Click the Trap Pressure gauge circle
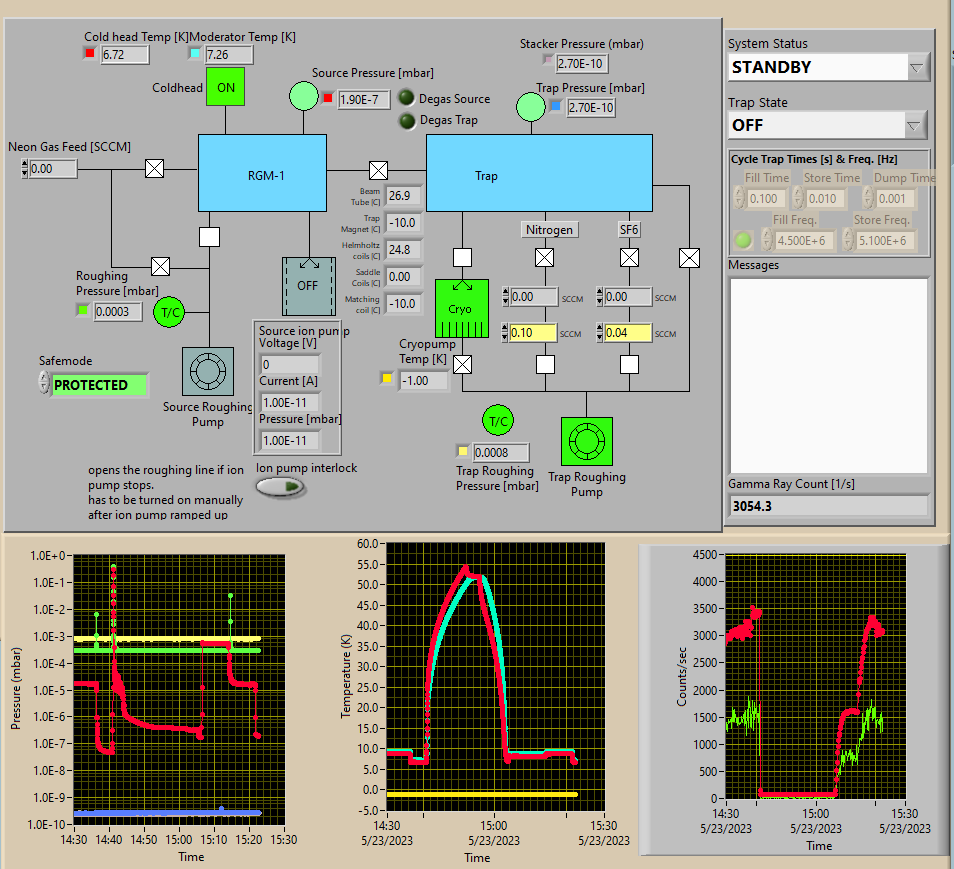The height and width of the screenshot is (869, 954). point(530,106)
